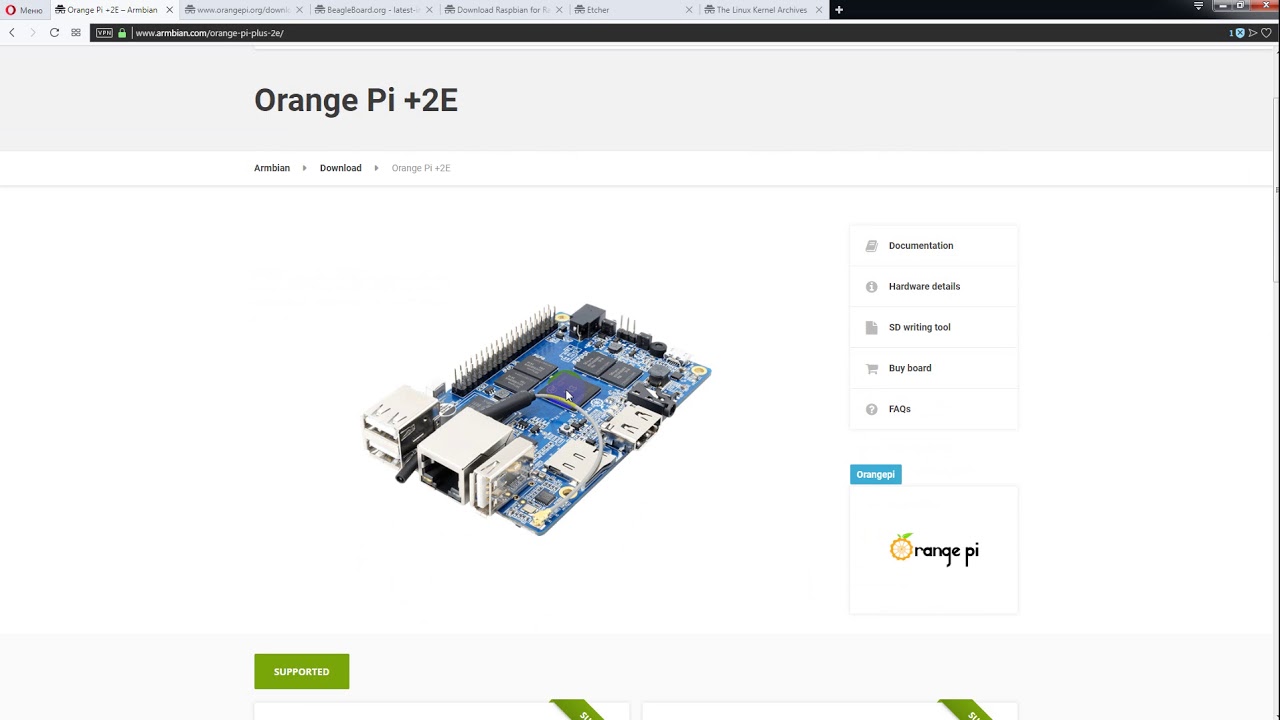The width and height of the screenshot is (1280, 720).
Task: Click the Armbian breadcrumb link
Action: (x=272, y=168)
